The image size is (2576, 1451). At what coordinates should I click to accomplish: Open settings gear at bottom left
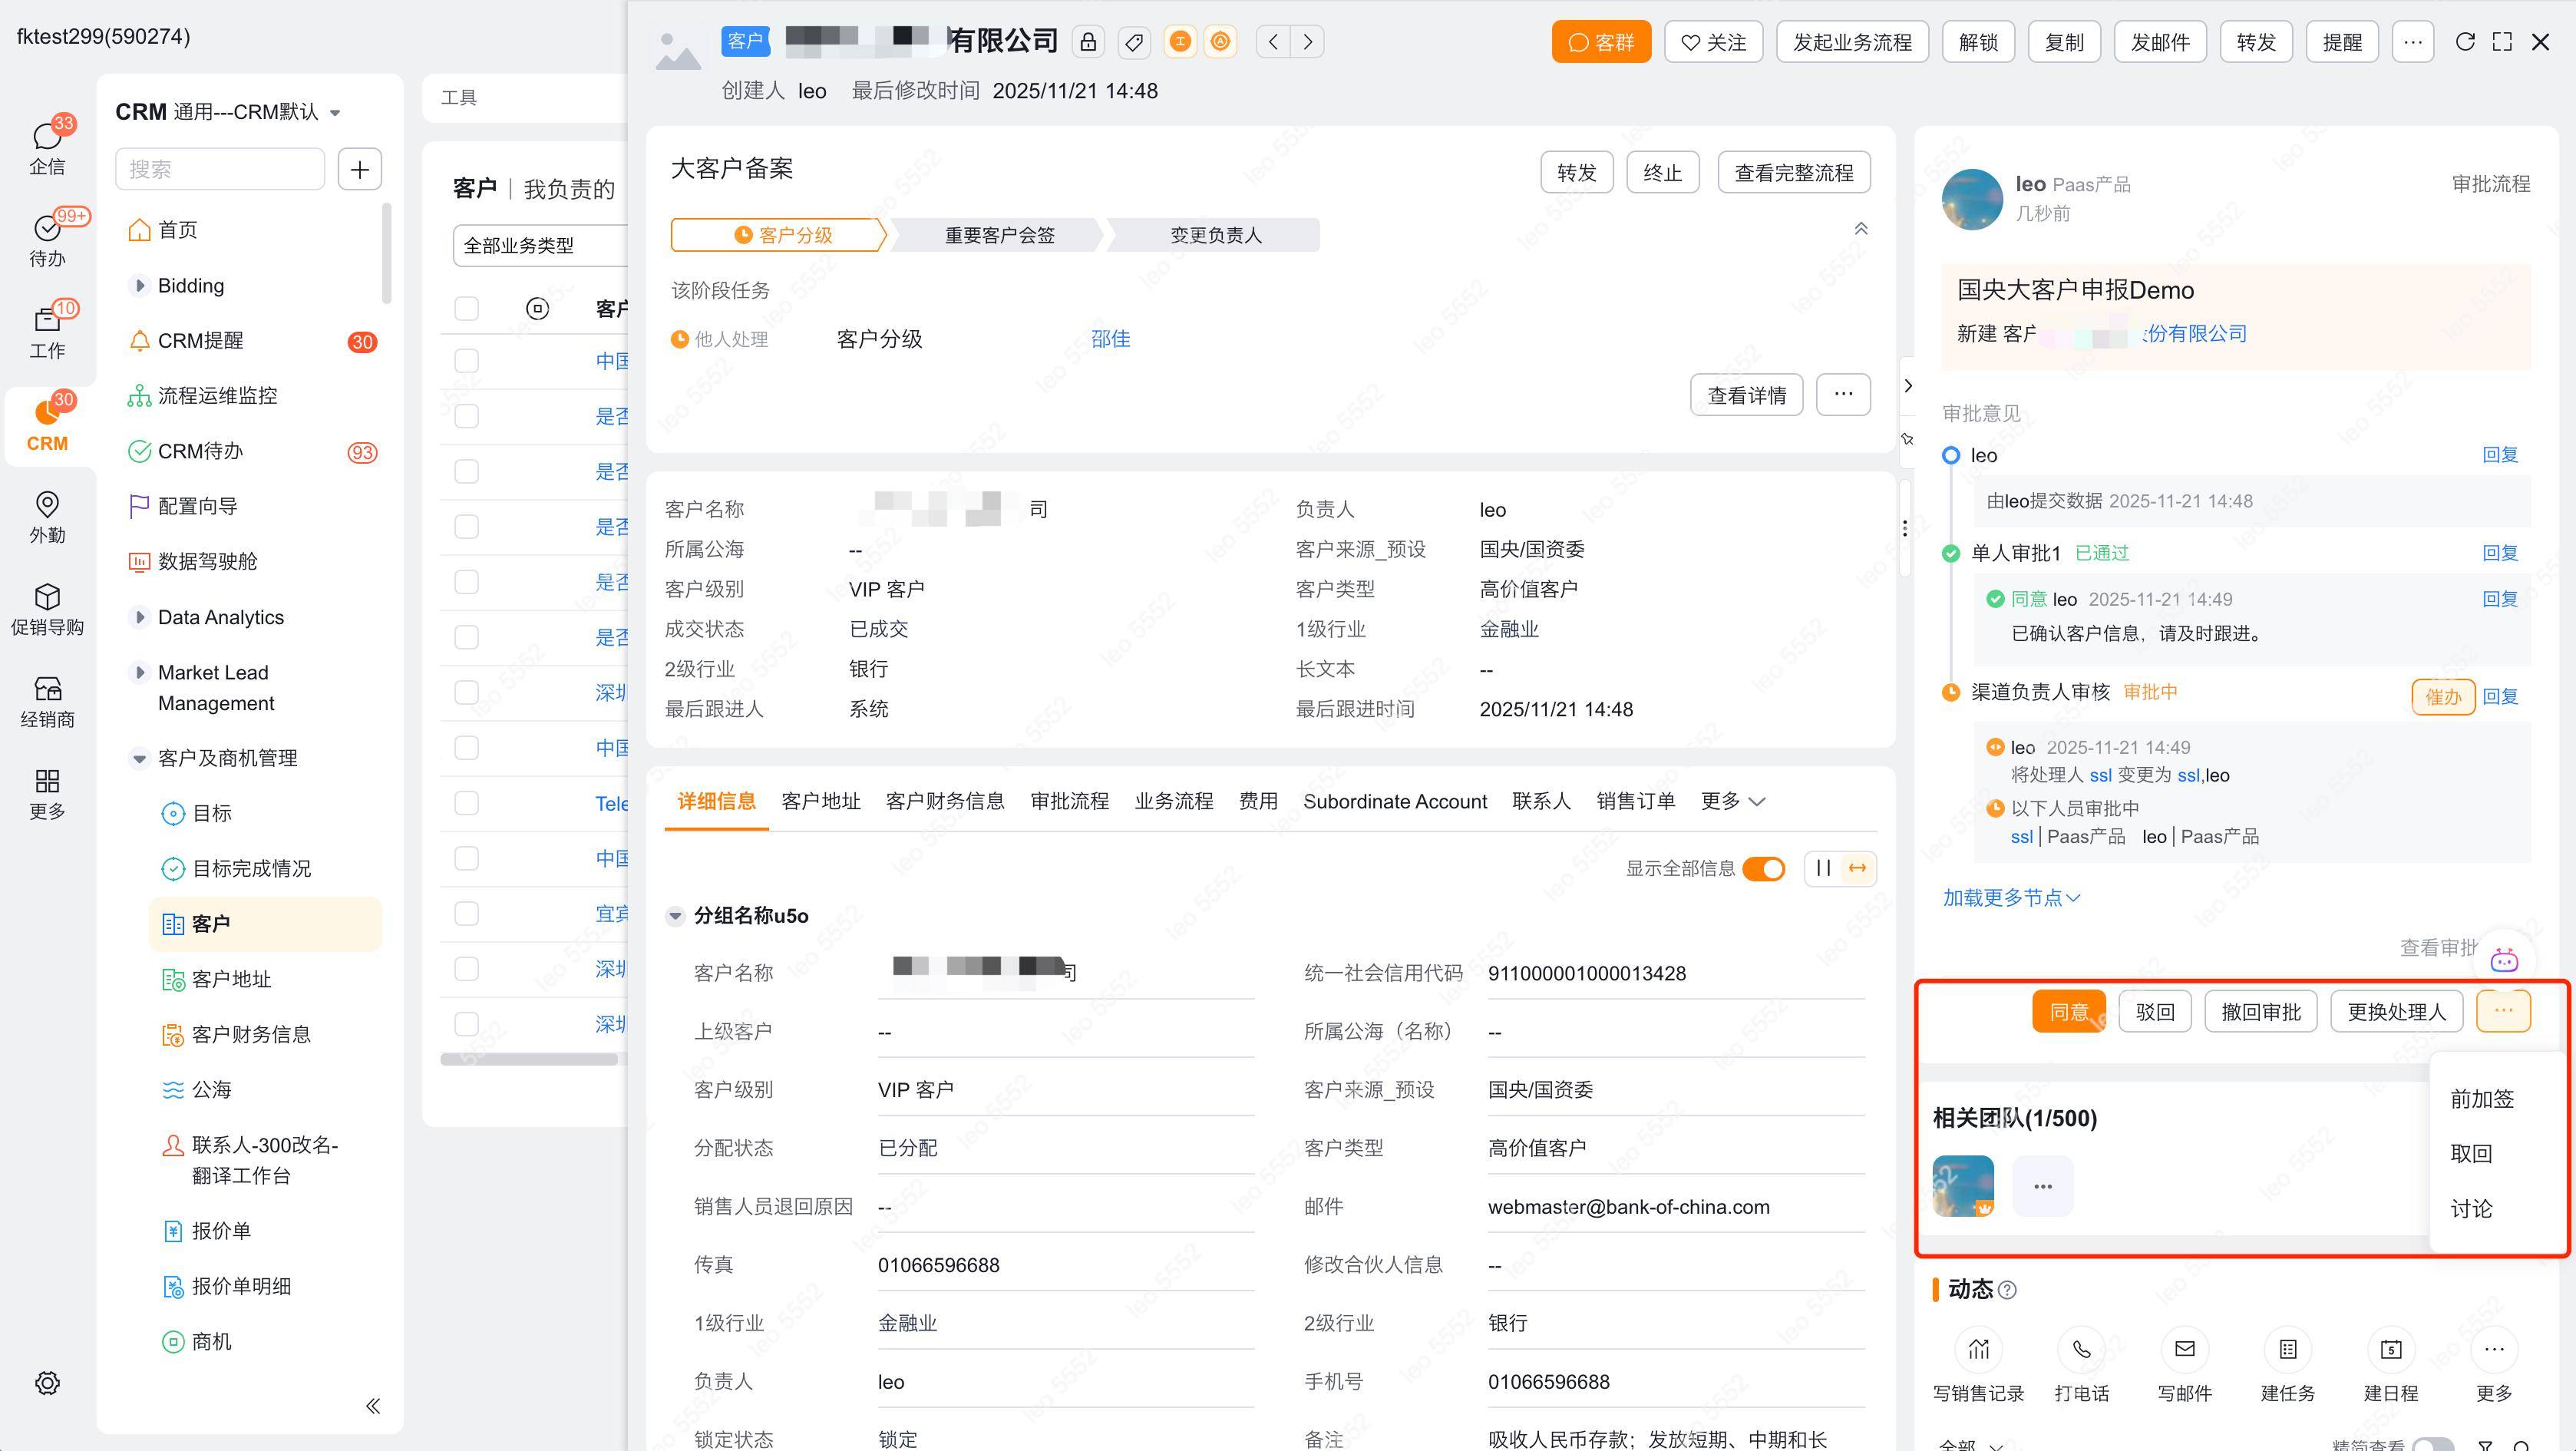(x=47, y=1383)
